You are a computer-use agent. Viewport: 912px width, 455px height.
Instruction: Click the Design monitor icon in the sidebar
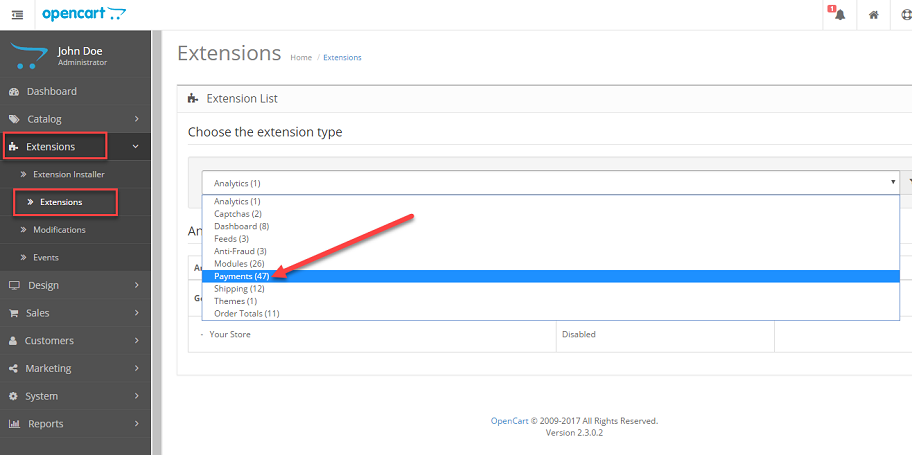point(14,285)
